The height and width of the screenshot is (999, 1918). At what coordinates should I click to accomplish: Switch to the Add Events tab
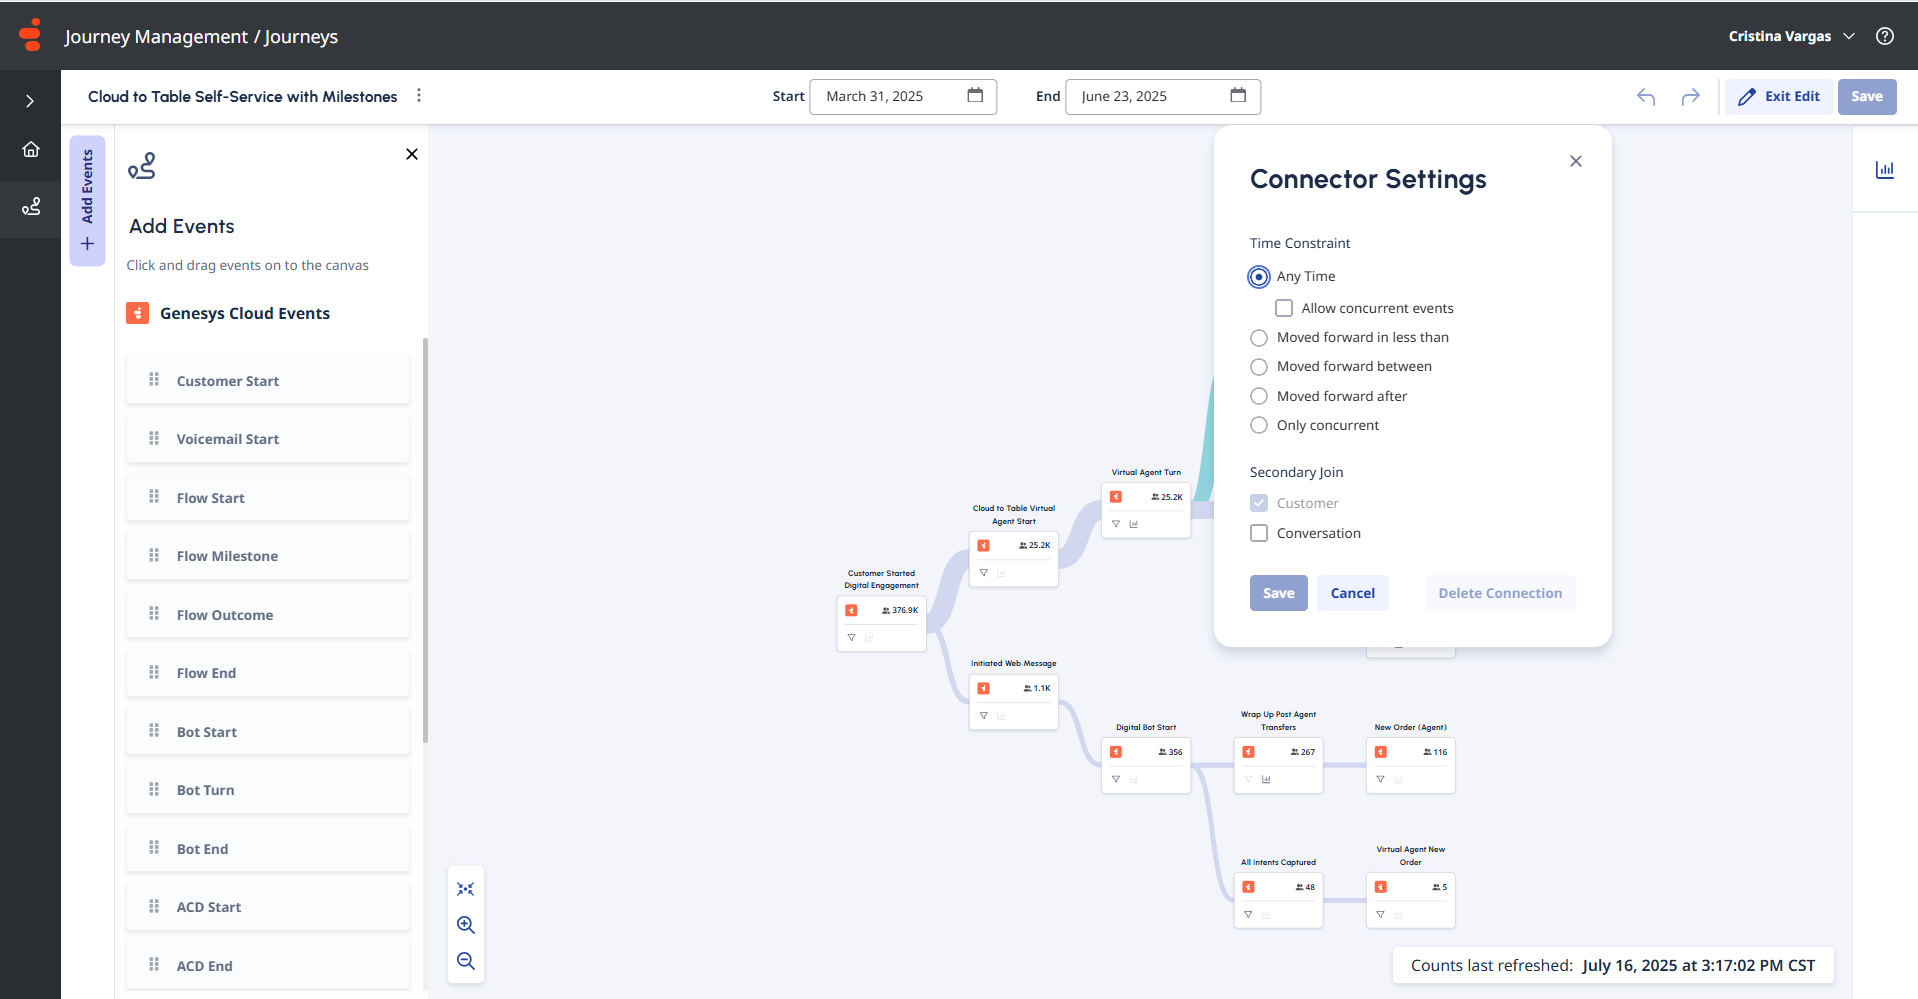(87, 202)
